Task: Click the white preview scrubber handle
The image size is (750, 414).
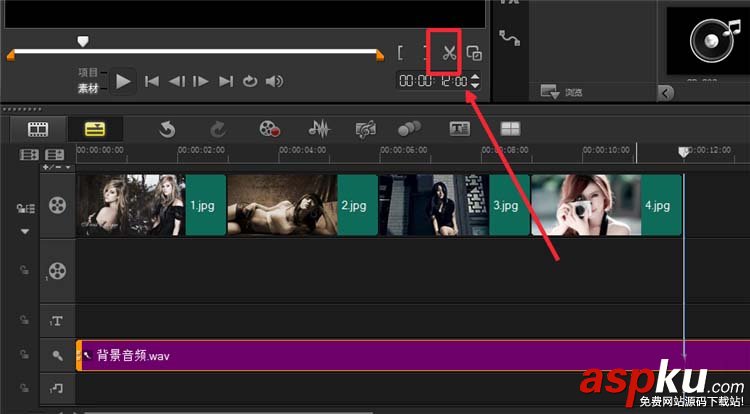Action: coord(83,42)
